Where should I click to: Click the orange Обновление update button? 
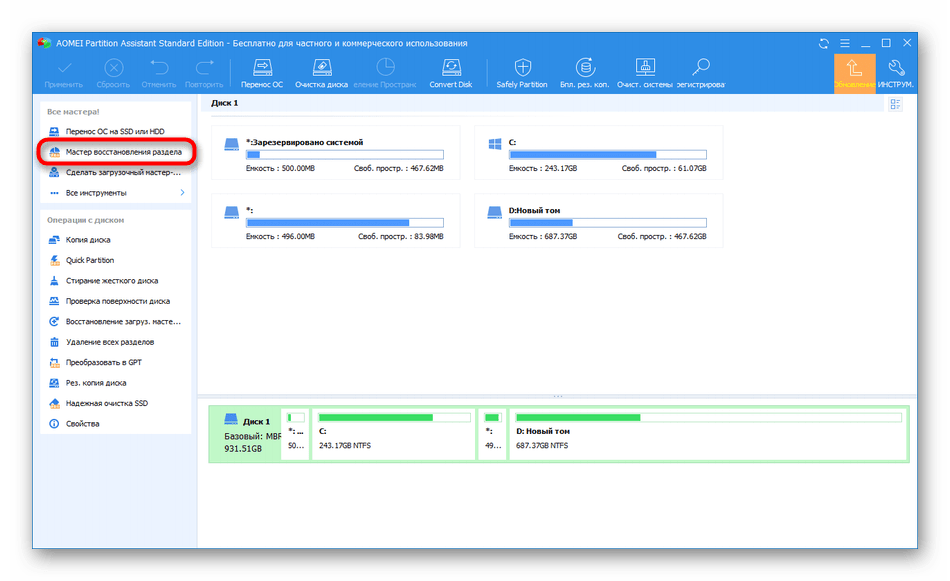(854, 73)
